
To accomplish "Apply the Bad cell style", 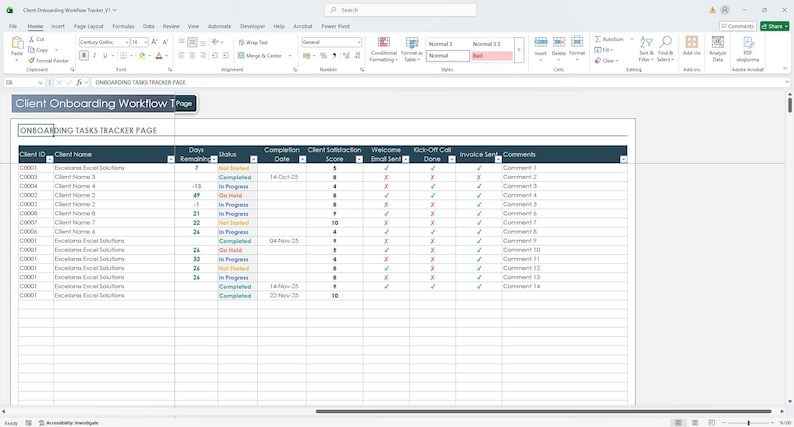I will [x=491, y=56].
